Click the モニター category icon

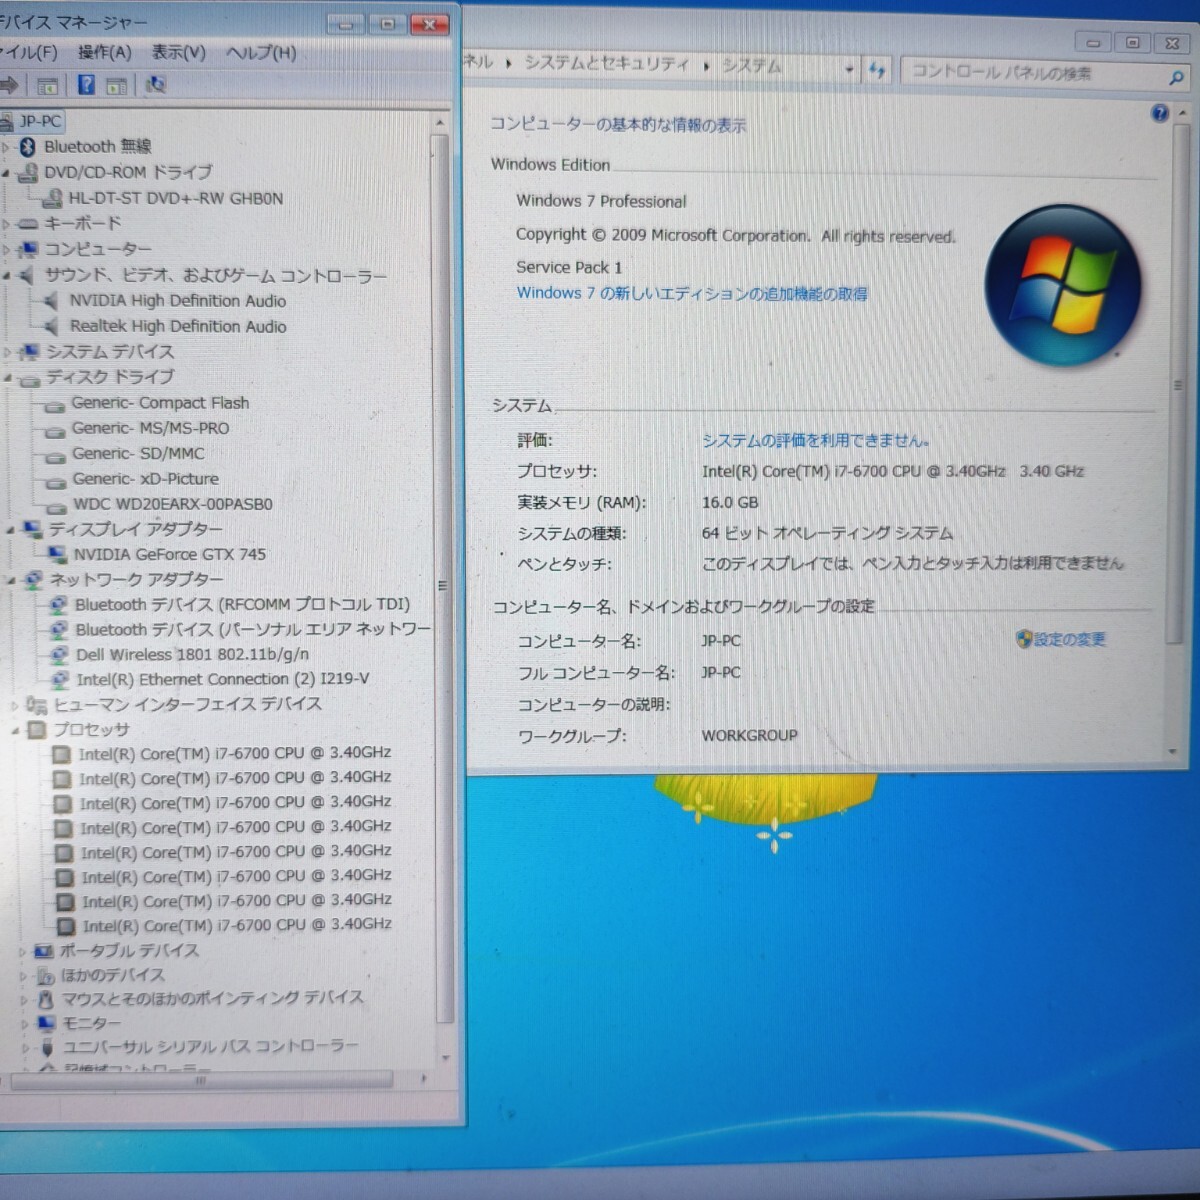click(46, 1023)
